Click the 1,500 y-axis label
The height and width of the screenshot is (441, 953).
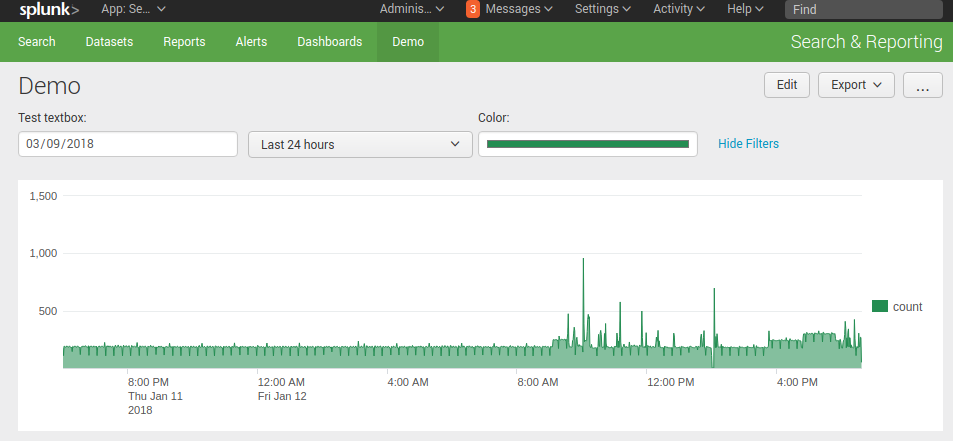[43, 196]
